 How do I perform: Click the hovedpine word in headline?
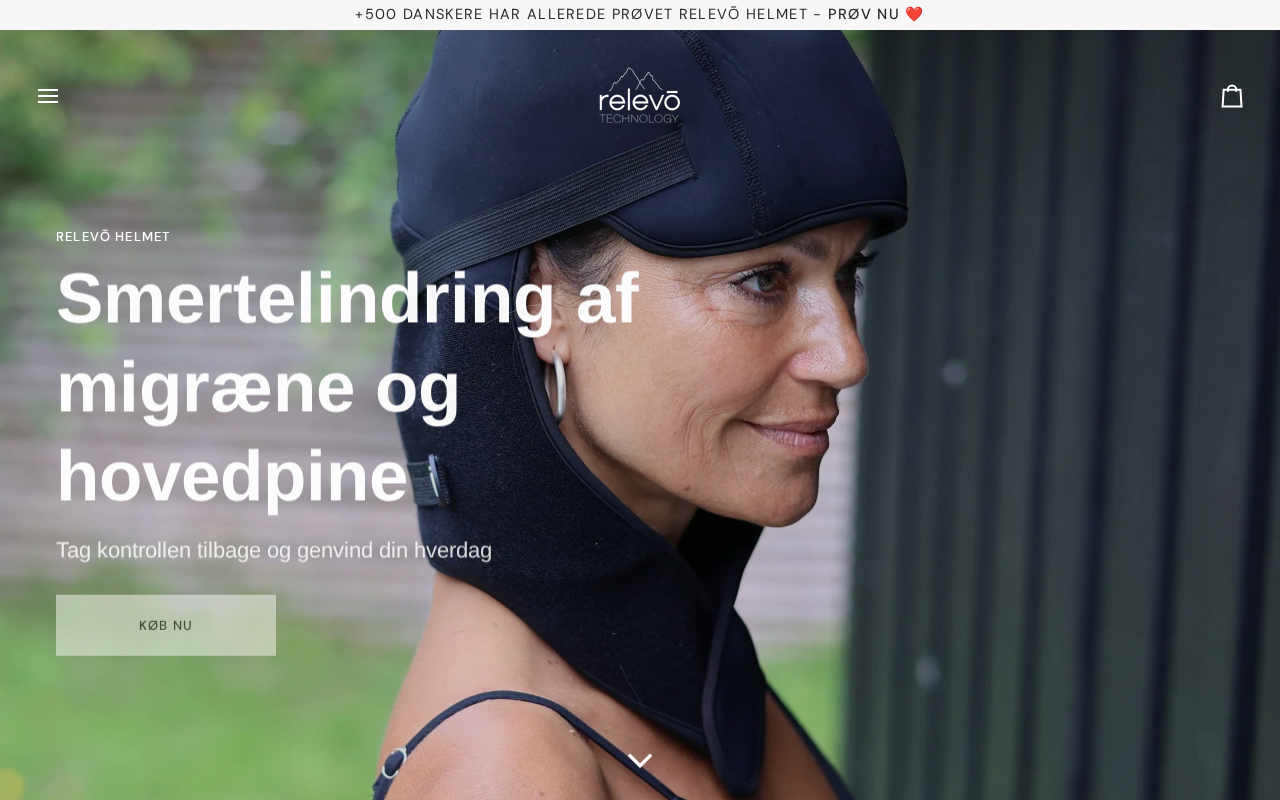(x=232, y=476)
